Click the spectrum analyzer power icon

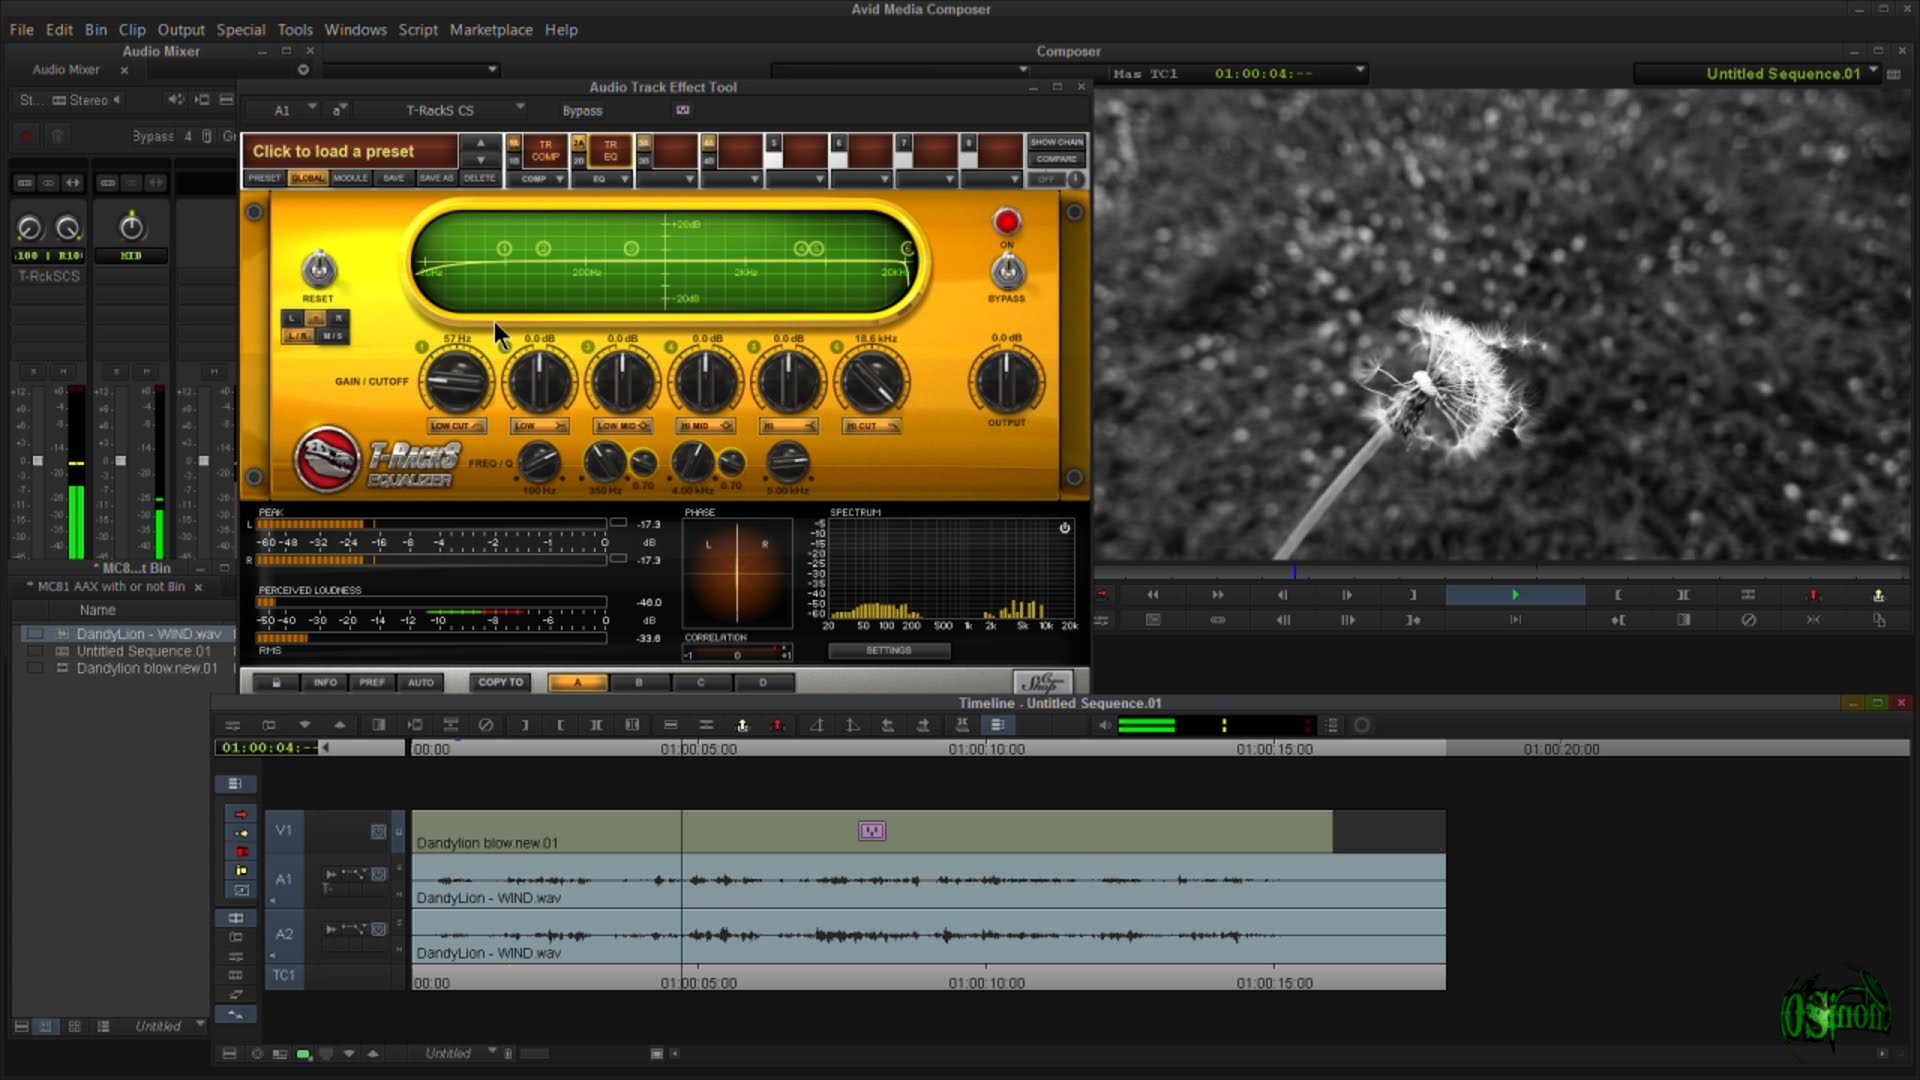(x=1065, y=528)
